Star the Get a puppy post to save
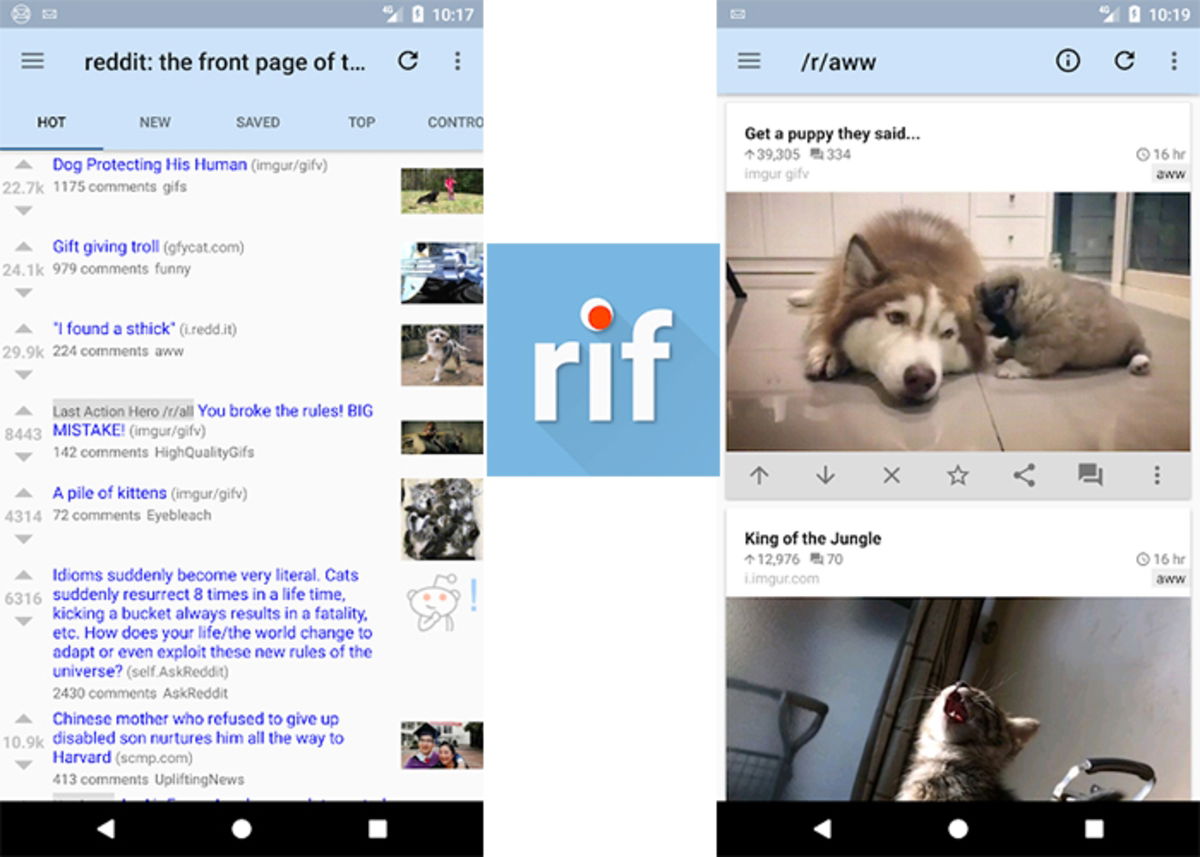 (x=956, y=476)
